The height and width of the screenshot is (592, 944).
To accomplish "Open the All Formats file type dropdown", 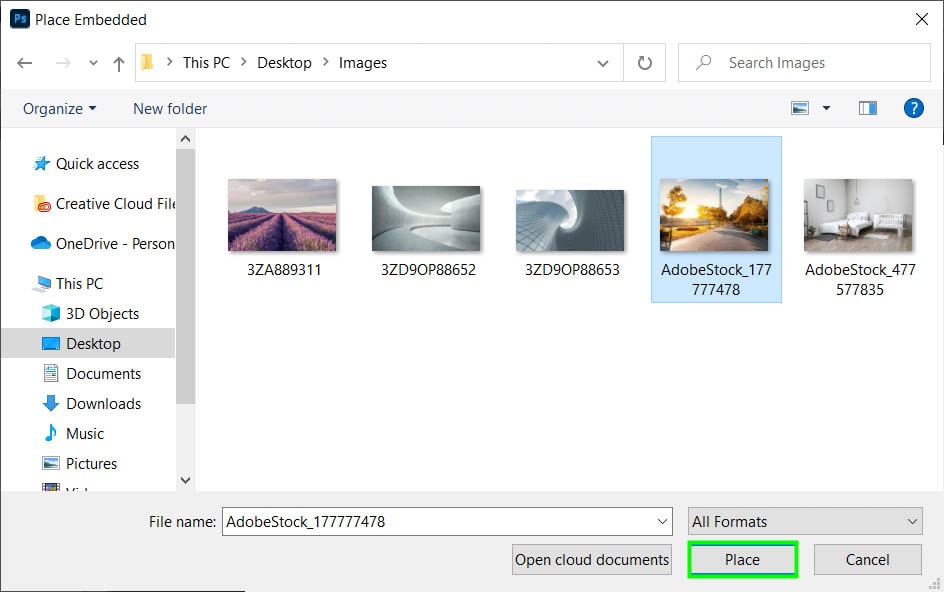I will 805,522.
